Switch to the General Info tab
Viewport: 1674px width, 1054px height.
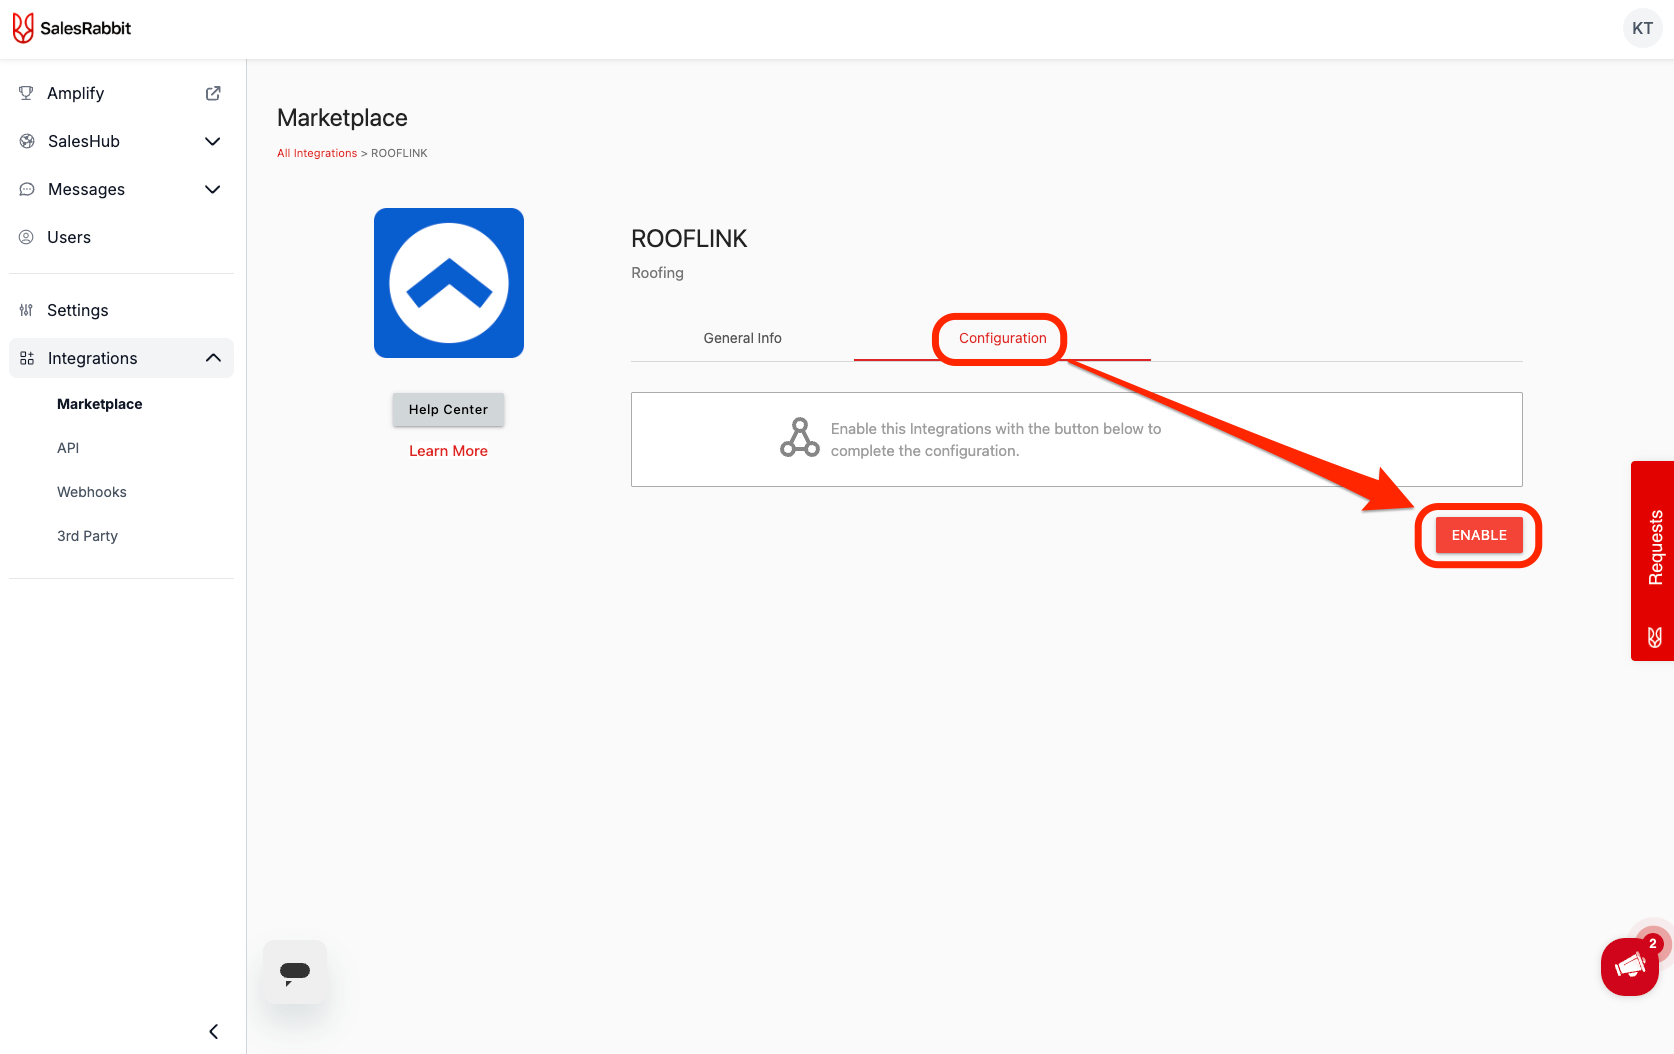coord(742,338)
